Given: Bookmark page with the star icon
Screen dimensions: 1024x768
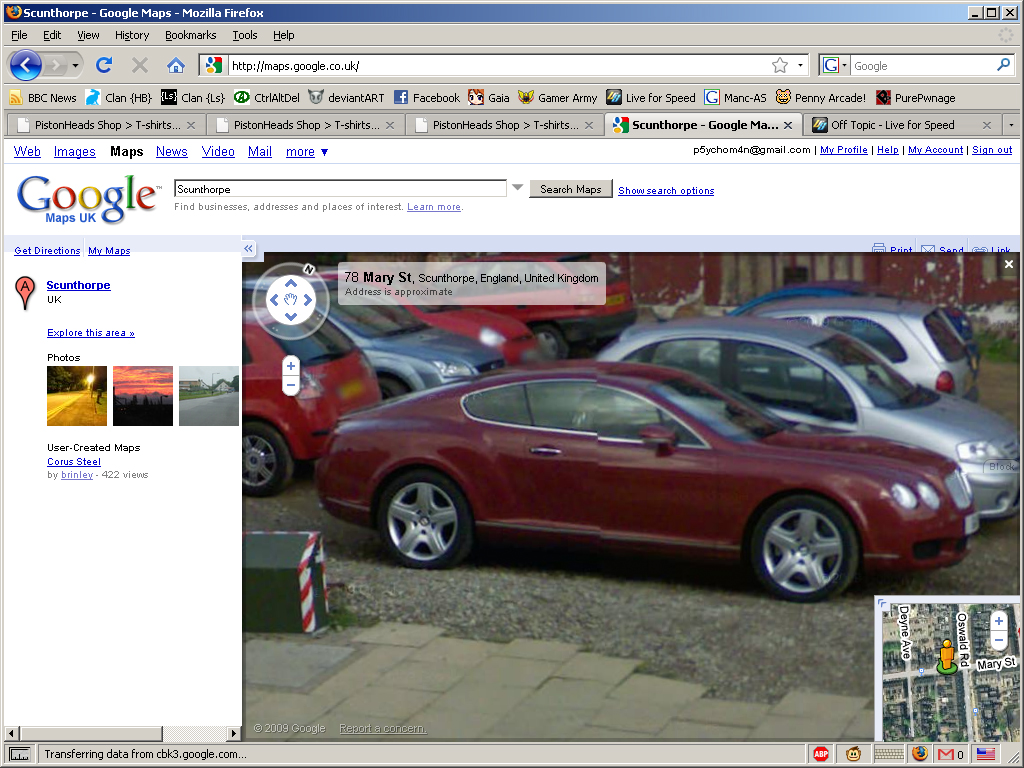Looking at the screenshot, I should 780,65.
